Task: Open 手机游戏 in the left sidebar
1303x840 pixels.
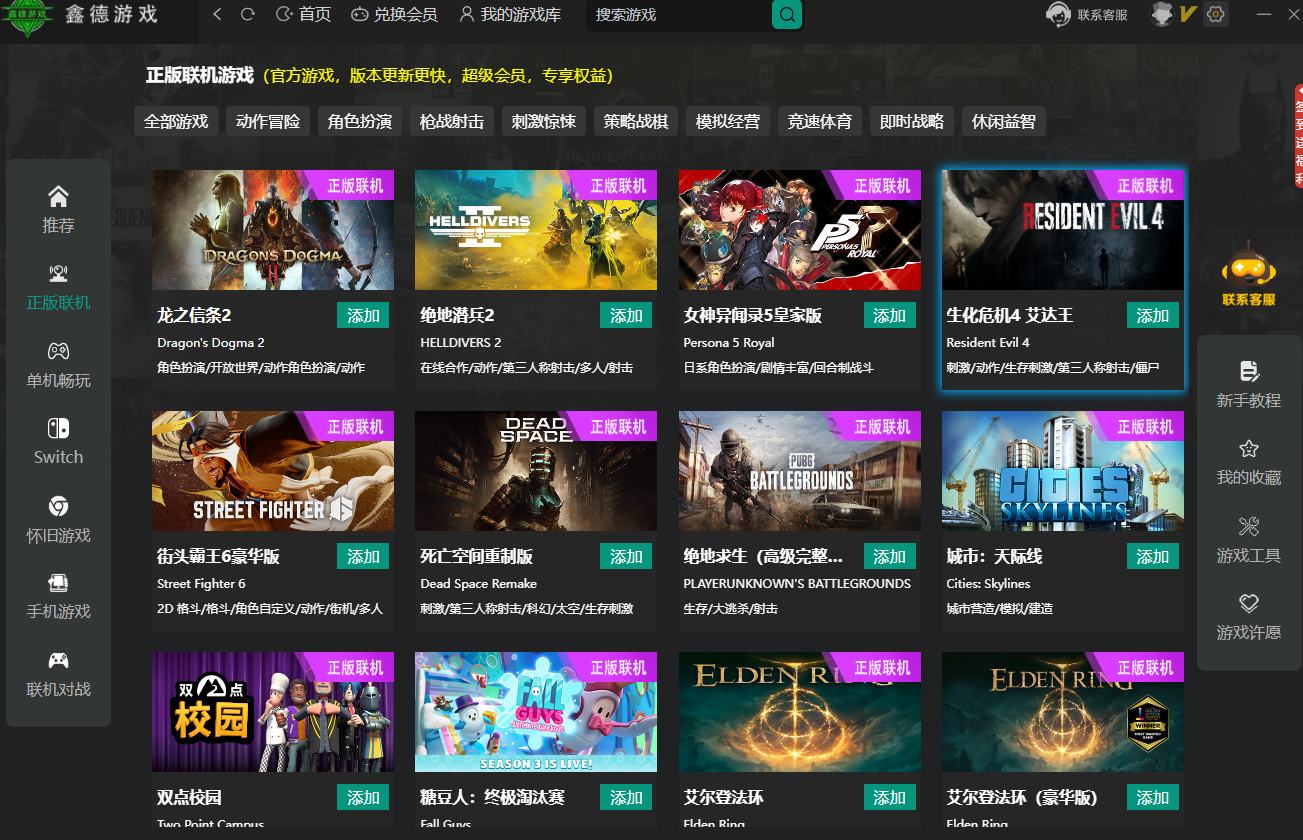Action: coord(58,596)
